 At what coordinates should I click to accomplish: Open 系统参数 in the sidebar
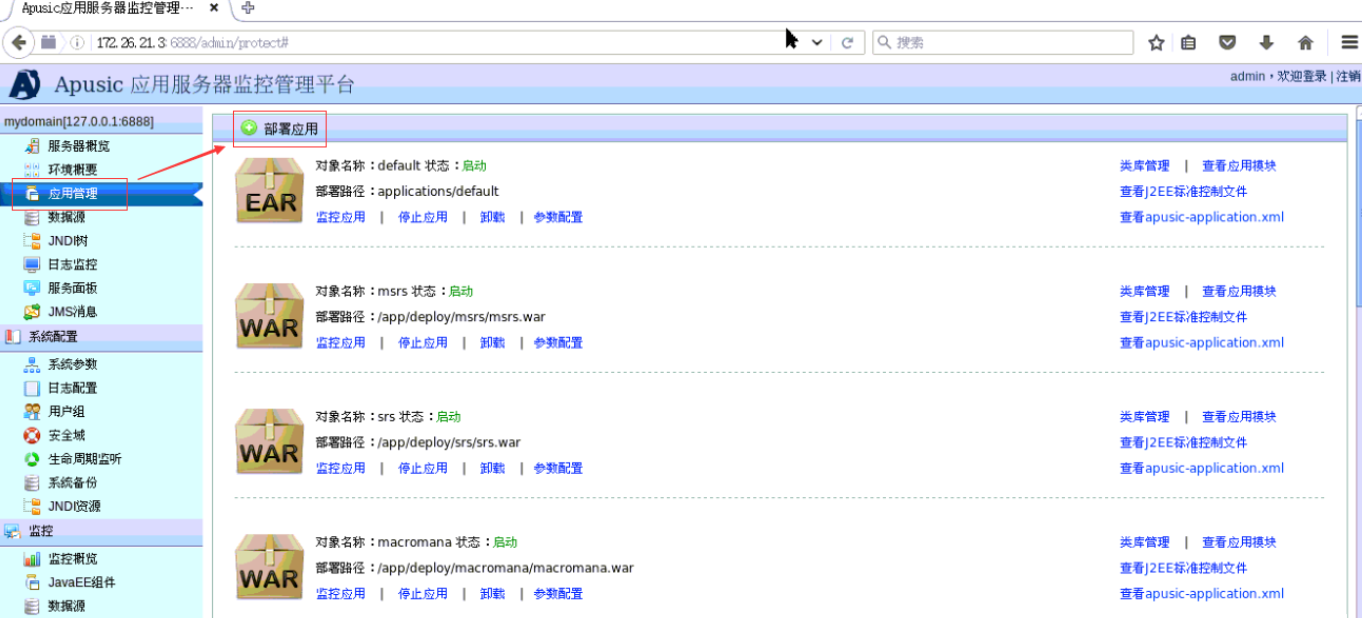coord(73,365)
